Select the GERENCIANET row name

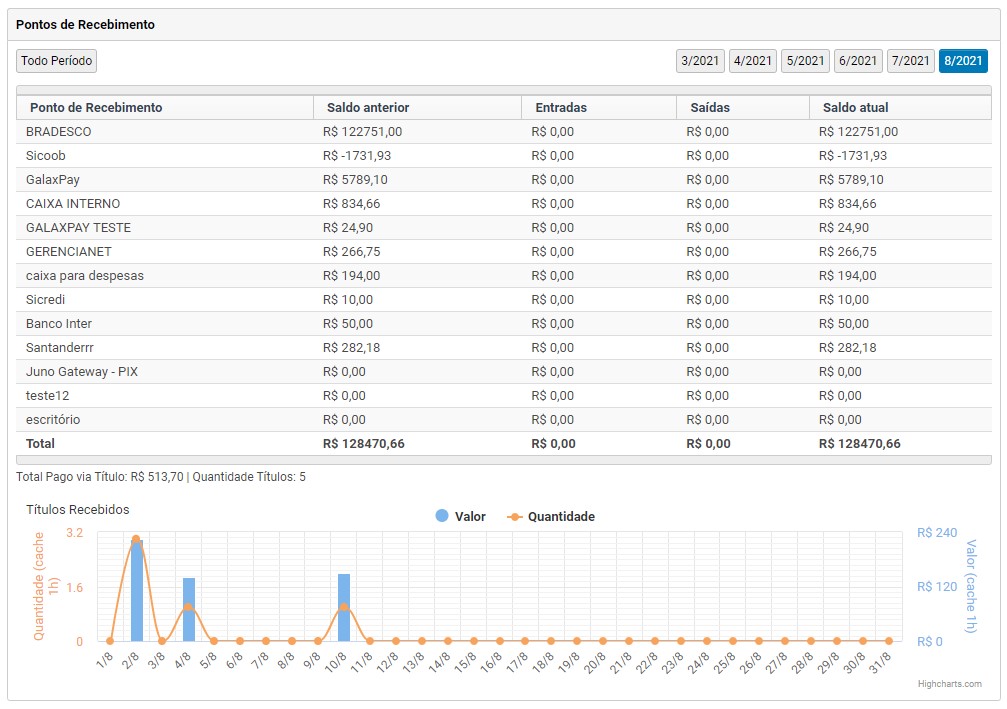[69, 252]
